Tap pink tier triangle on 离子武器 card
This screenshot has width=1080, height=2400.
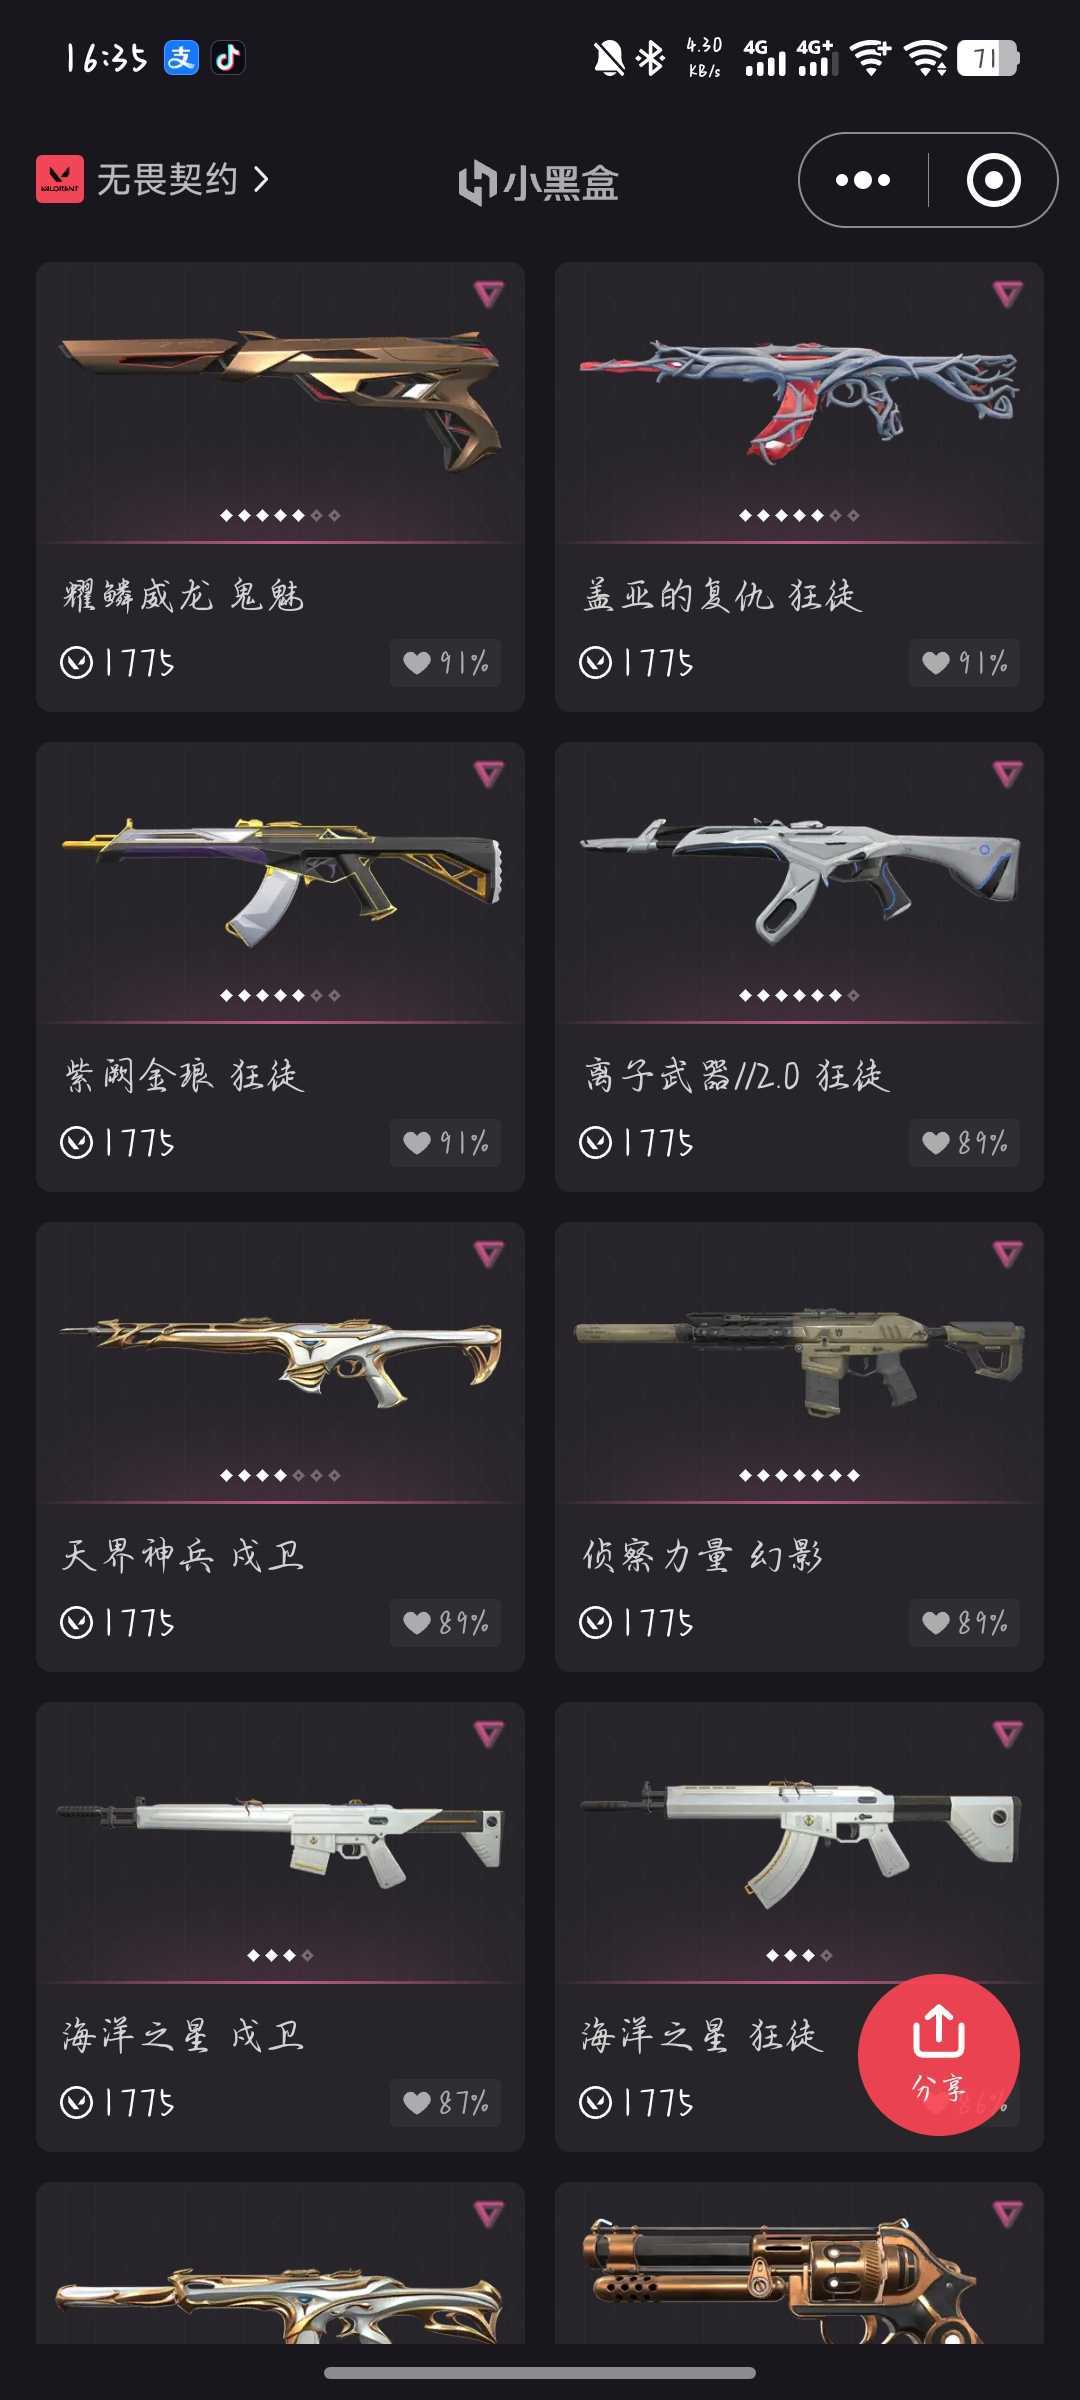pyautogui.click(x=1008, y=774)
